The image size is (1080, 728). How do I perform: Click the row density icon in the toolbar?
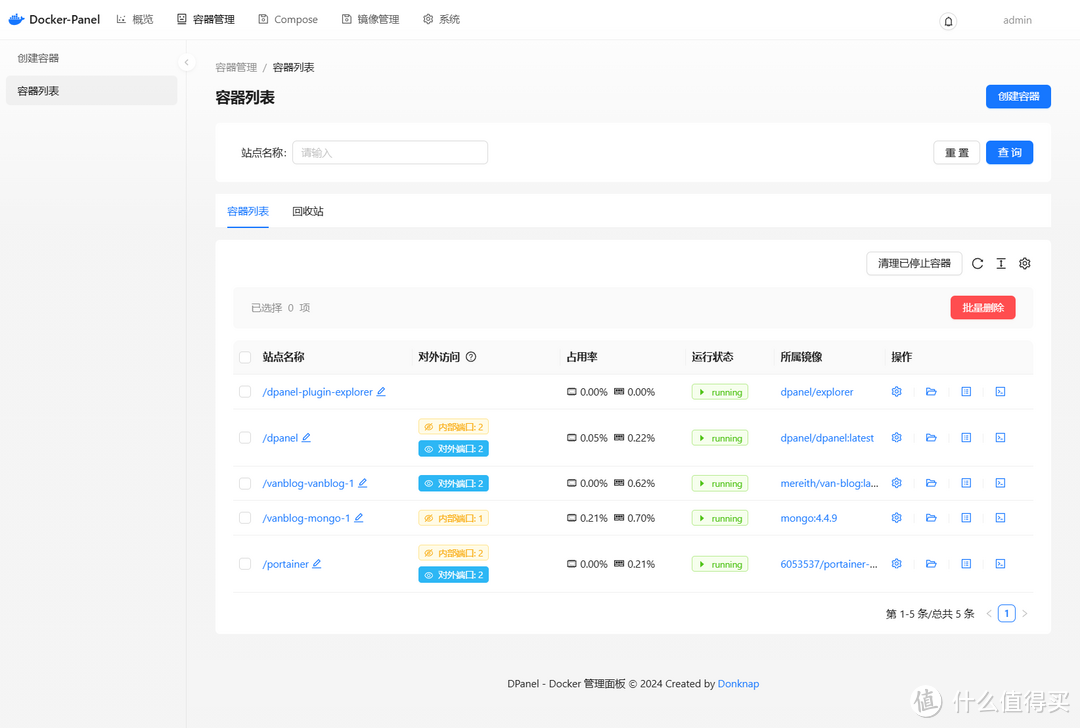[x=1001, y=263]
